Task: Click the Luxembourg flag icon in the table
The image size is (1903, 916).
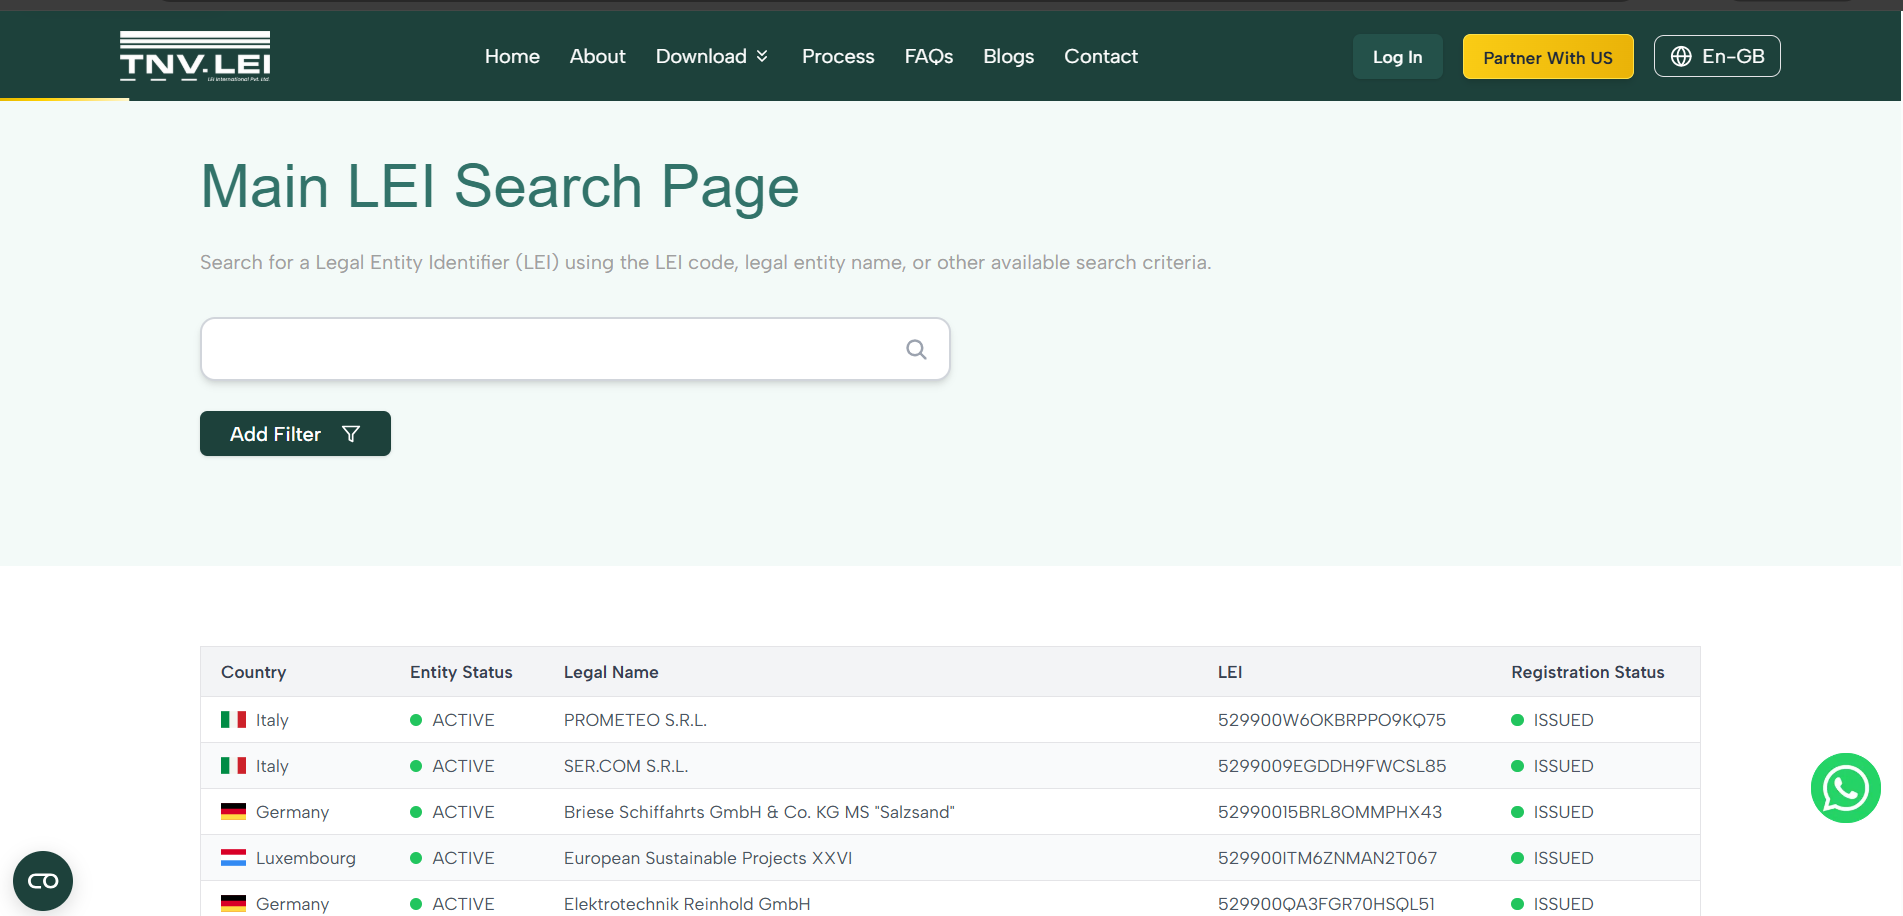Action: click(x=233, y=857)
